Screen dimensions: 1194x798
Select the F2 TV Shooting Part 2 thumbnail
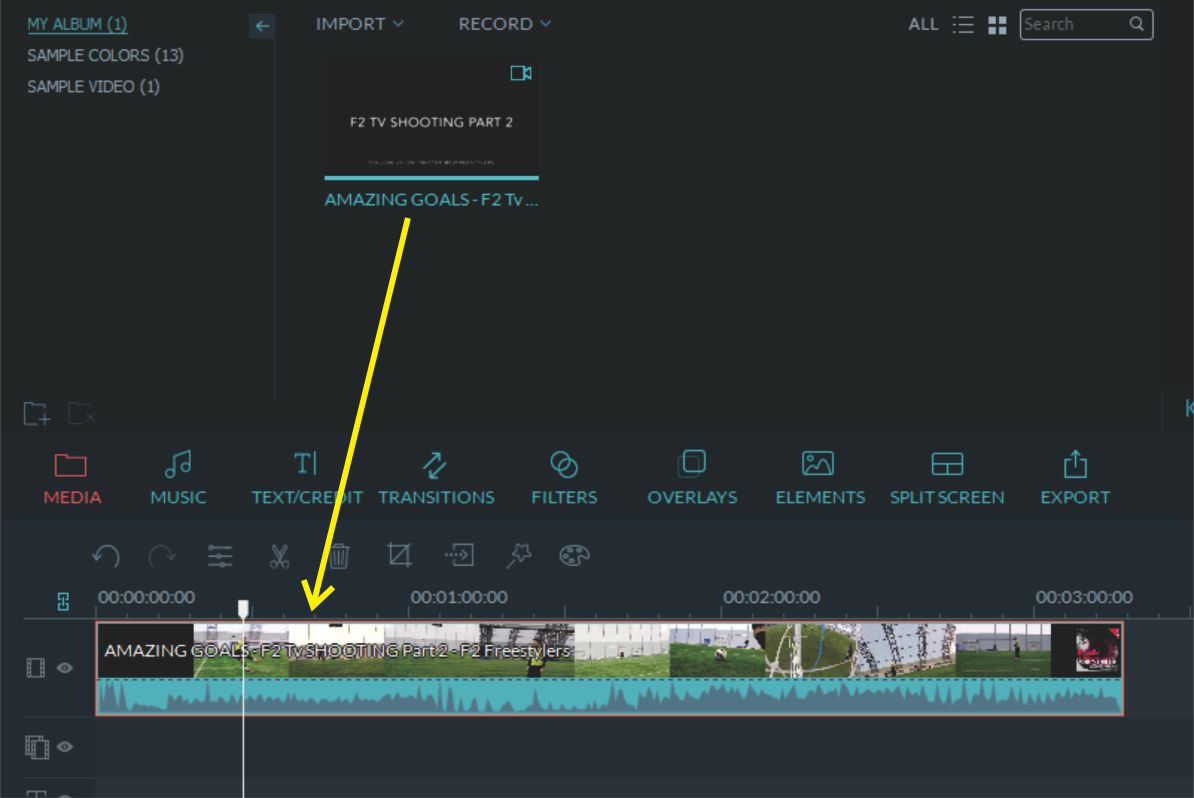click(x=431, y=118)
